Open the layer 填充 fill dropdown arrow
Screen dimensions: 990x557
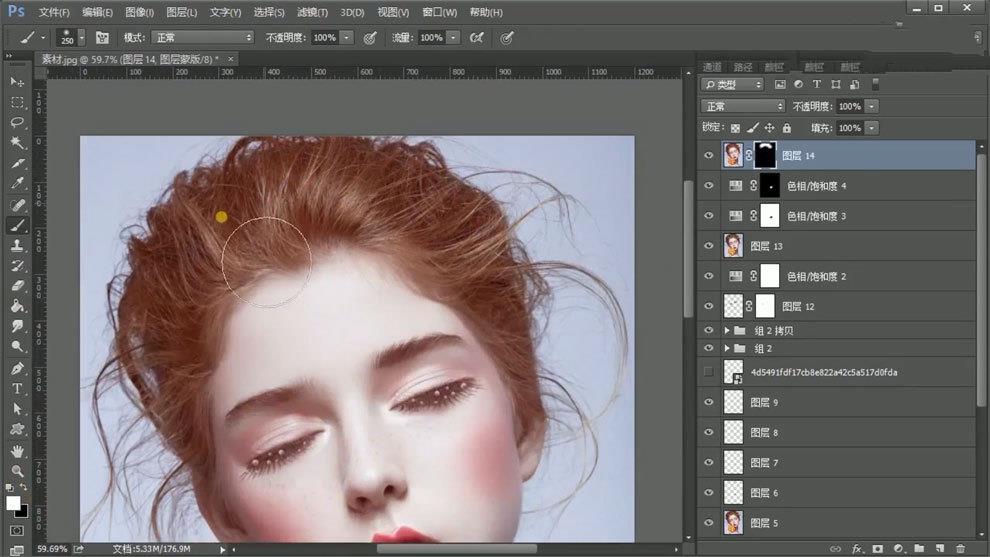872,128
